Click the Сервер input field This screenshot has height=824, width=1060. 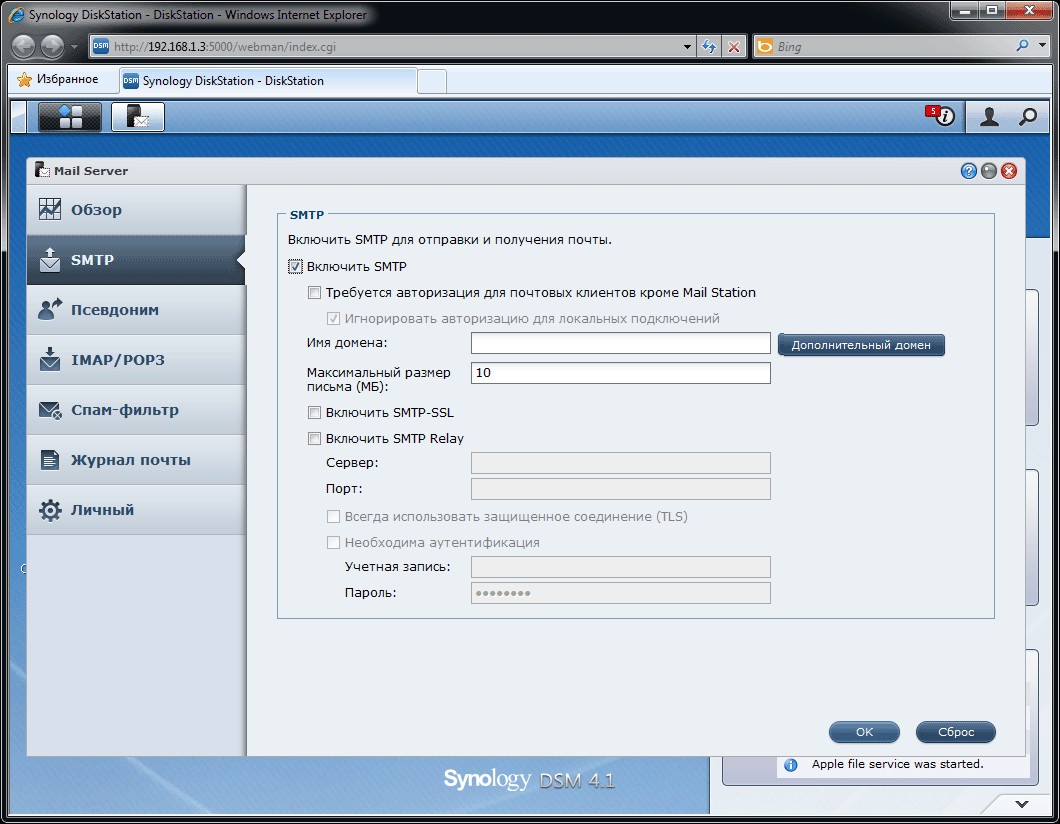621,463
